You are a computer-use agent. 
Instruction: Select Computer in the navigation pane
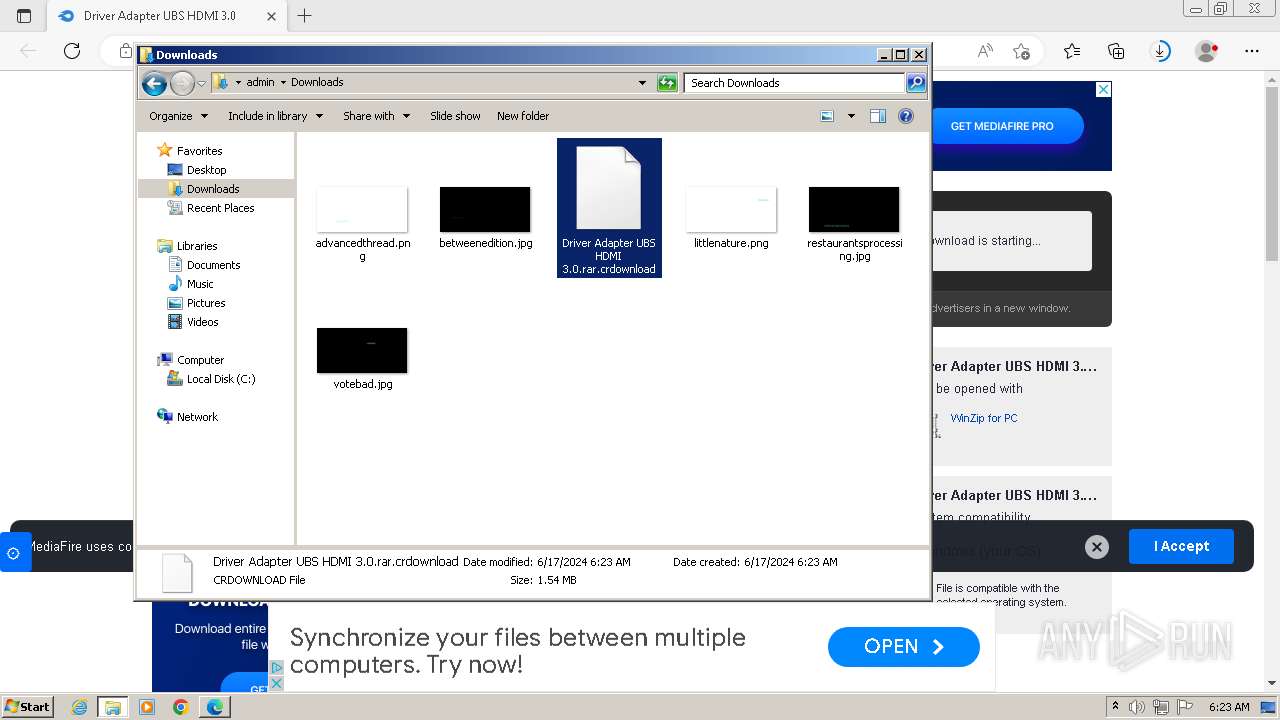(200, 360)
